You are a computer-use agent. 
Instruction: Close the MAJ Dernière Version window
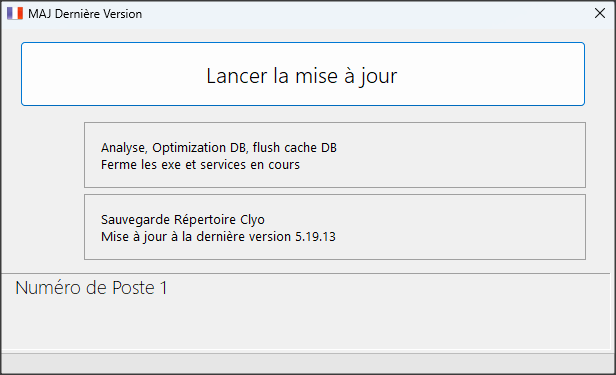(x=600, y=13)
